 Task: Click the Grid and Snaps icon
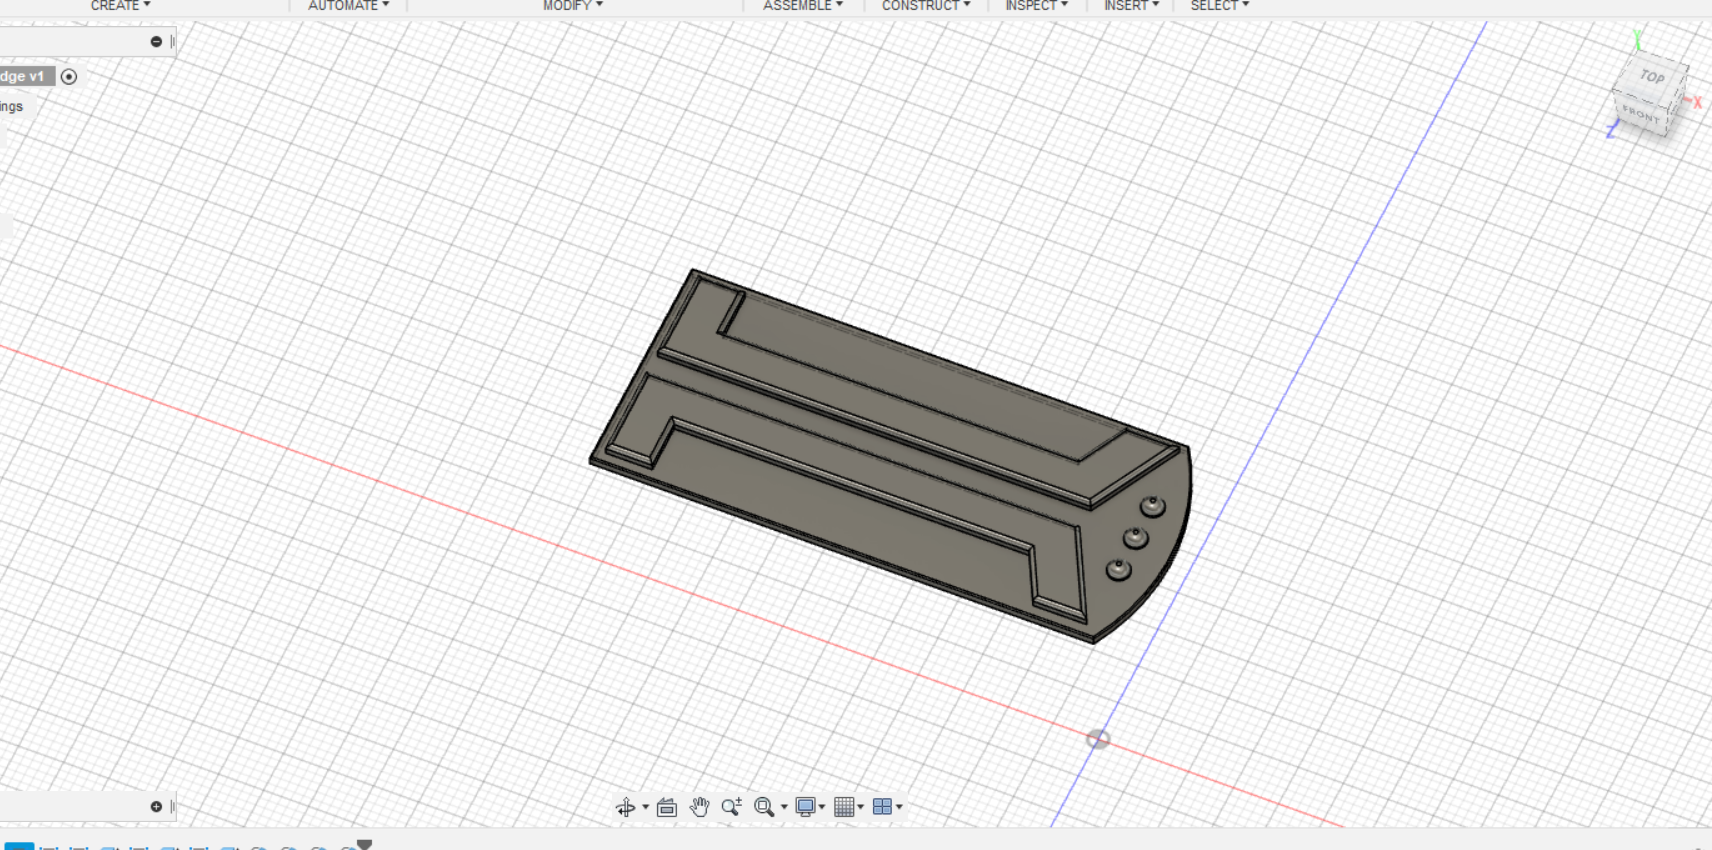point(844,807)
